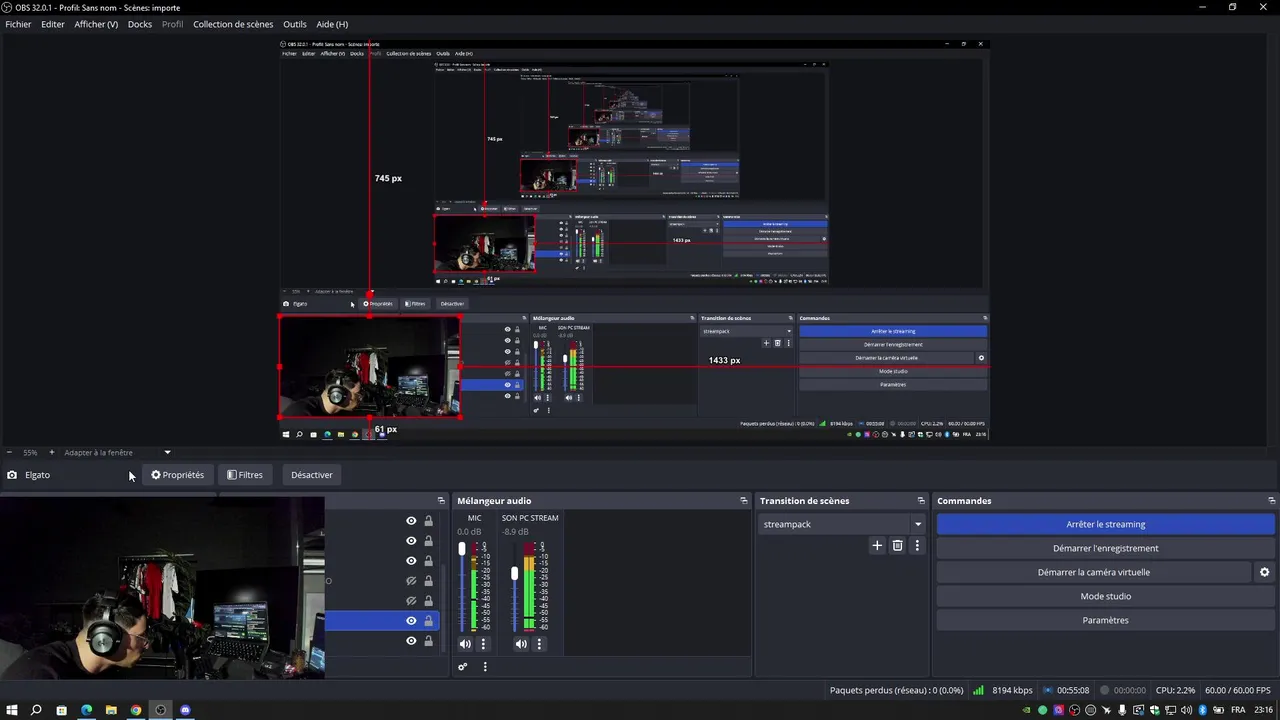Click the 8194 kbps bitrate readout
Screen dimensions: 1280x720
(x=1011, y=690)
